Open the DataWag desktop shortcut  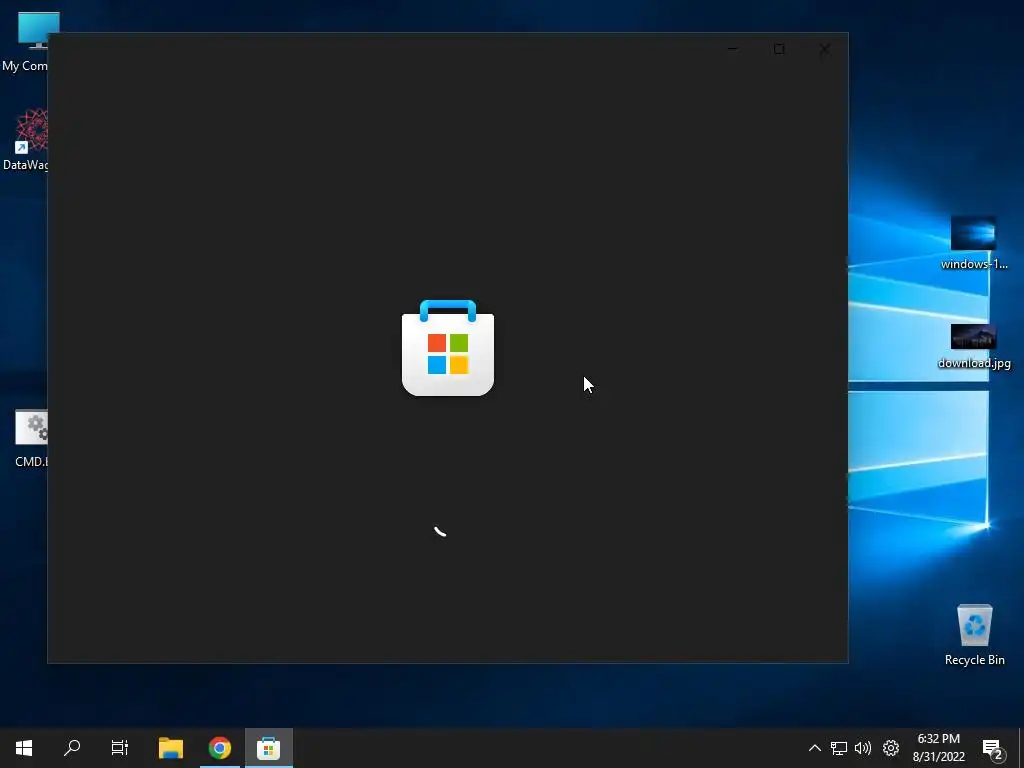(x=25, y=140)
